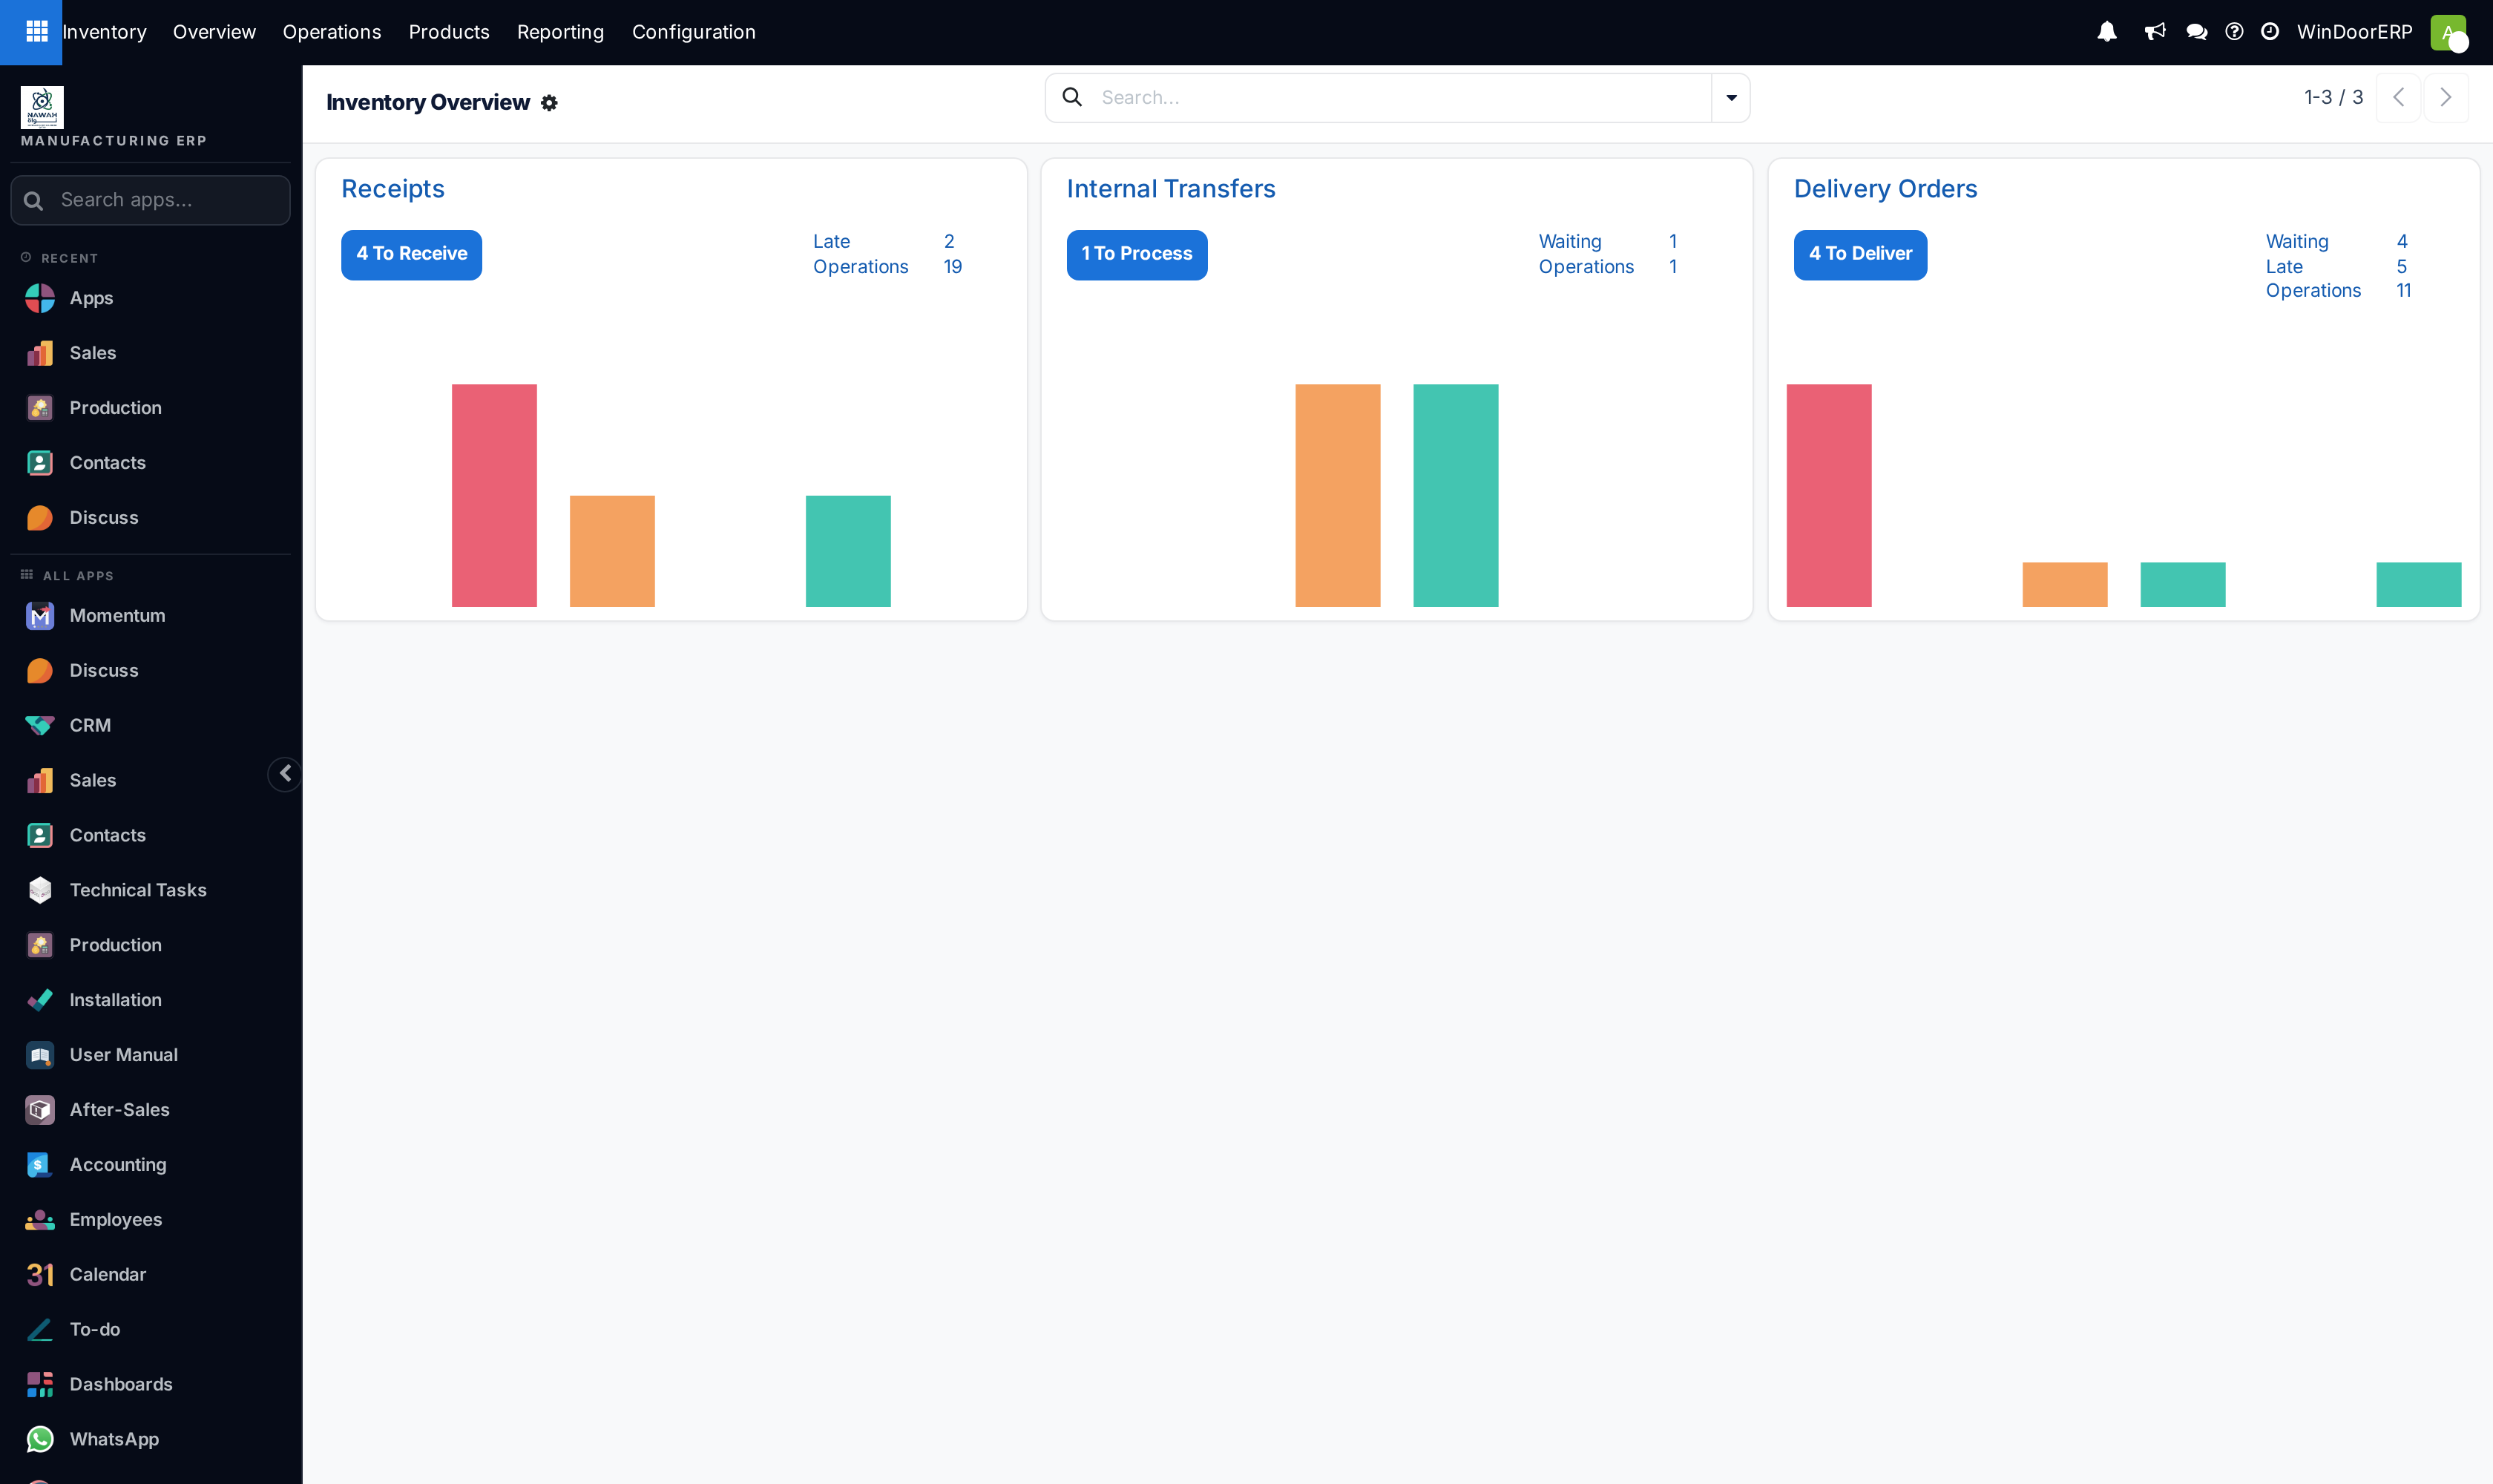
Task: Launch the Momentum app
Action: 150,616
